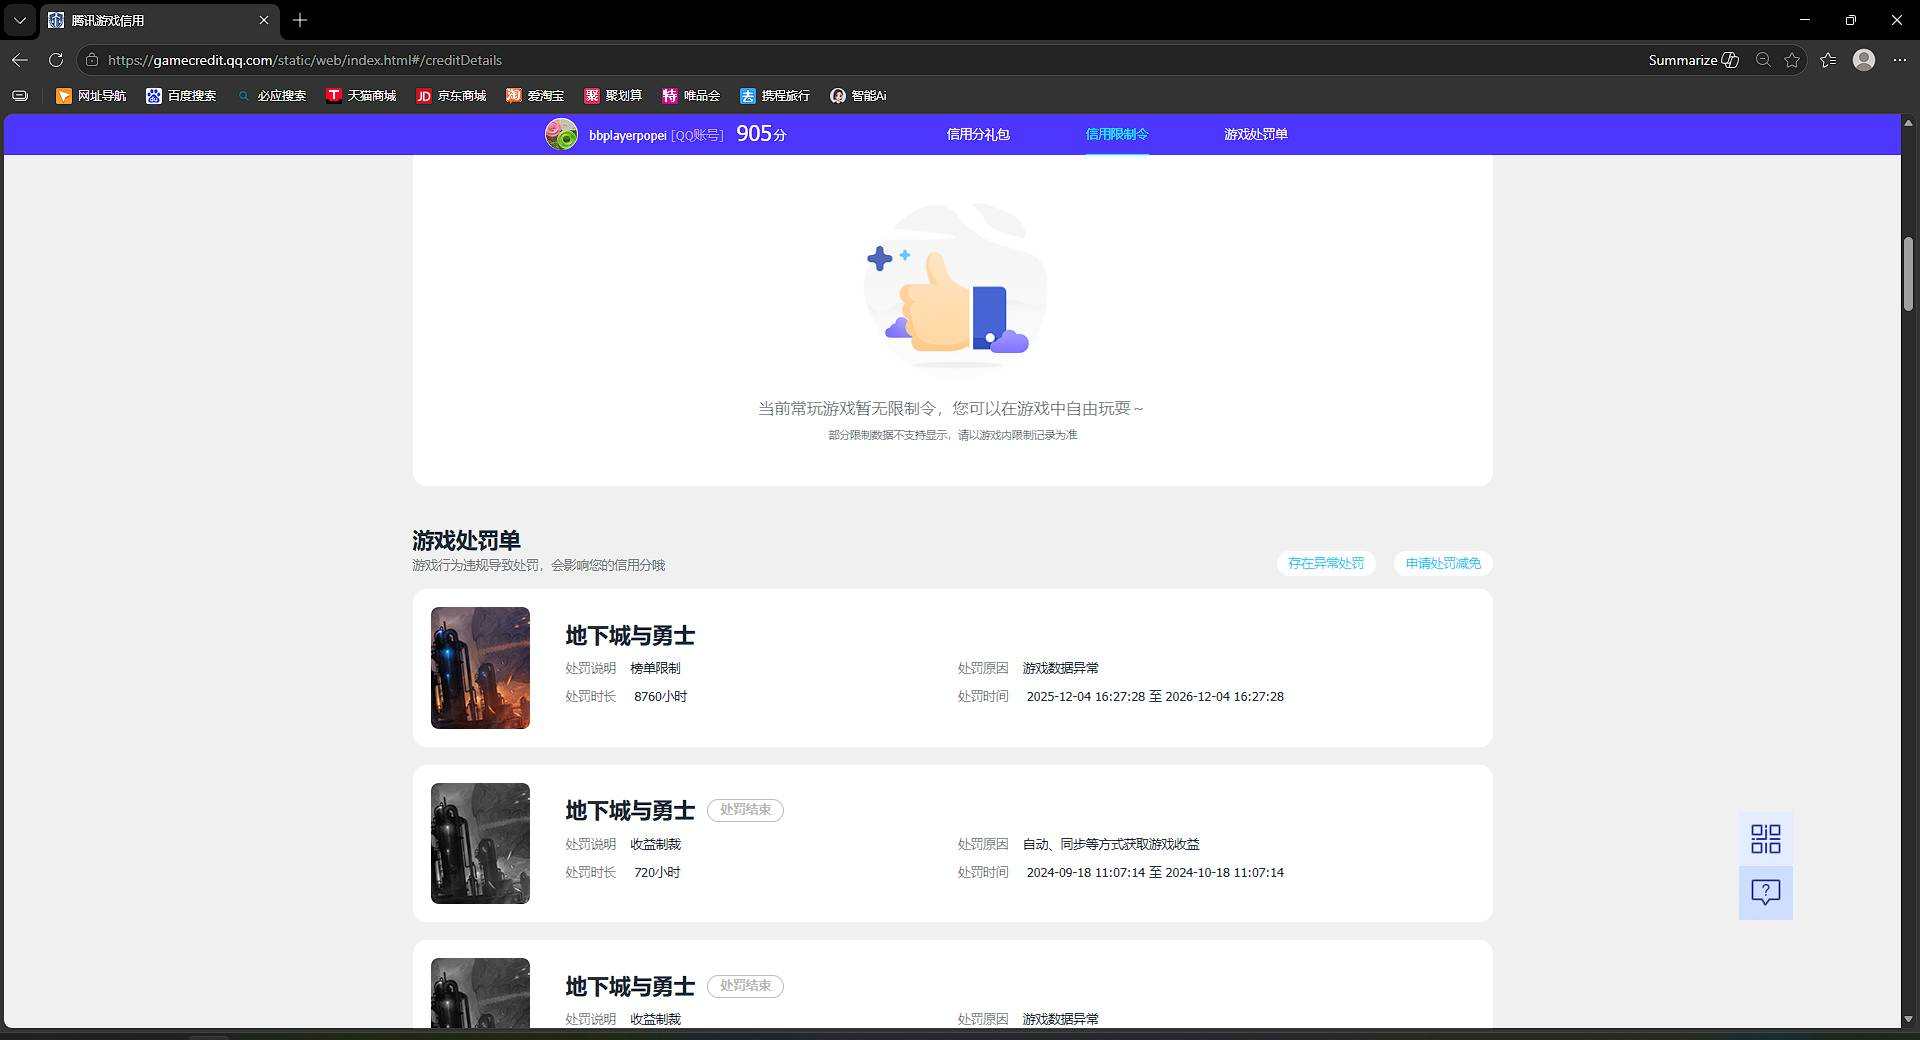The height and width of the screenshot is (1040, 1920).
Task: Click the 2025-12-04 punishment time range
Action: (x=1155, y=696)
